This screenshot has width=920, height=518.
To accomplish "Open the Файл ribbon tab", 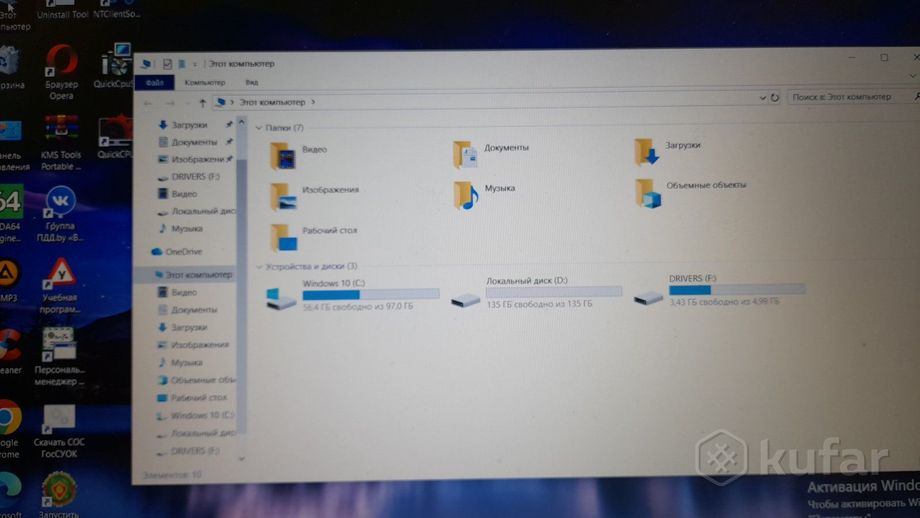I will tap(154, 83).
